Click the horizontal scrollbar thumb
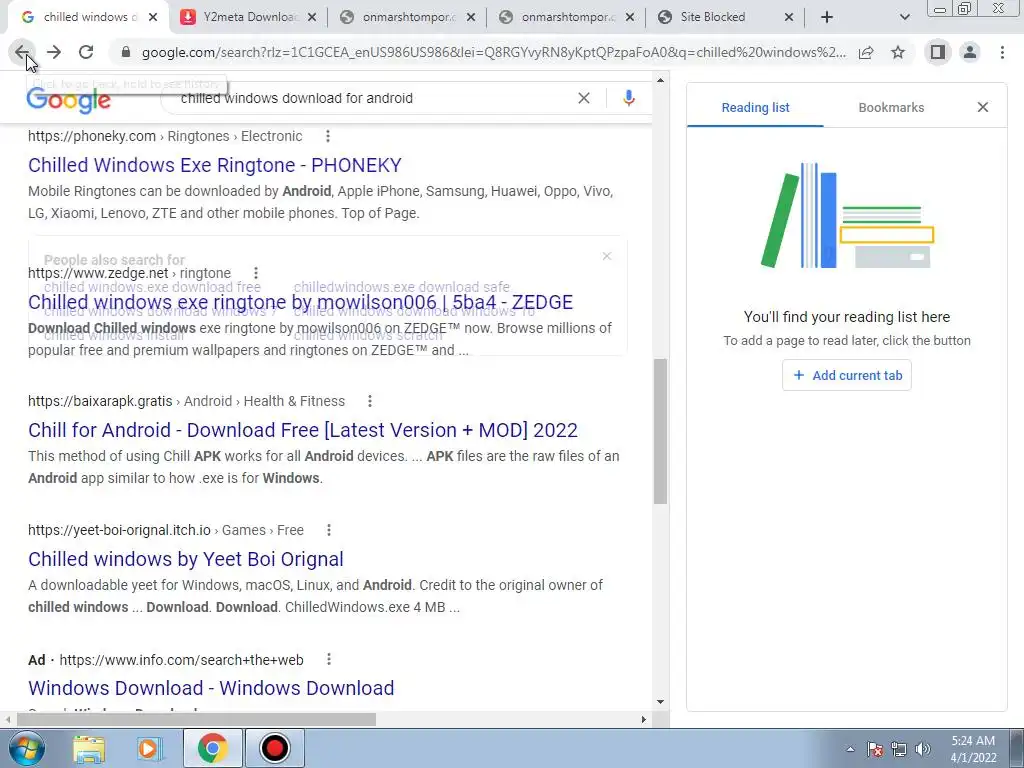Image resolution: width=1024 pixels, height=768 pixels. [x=197, y=719]
